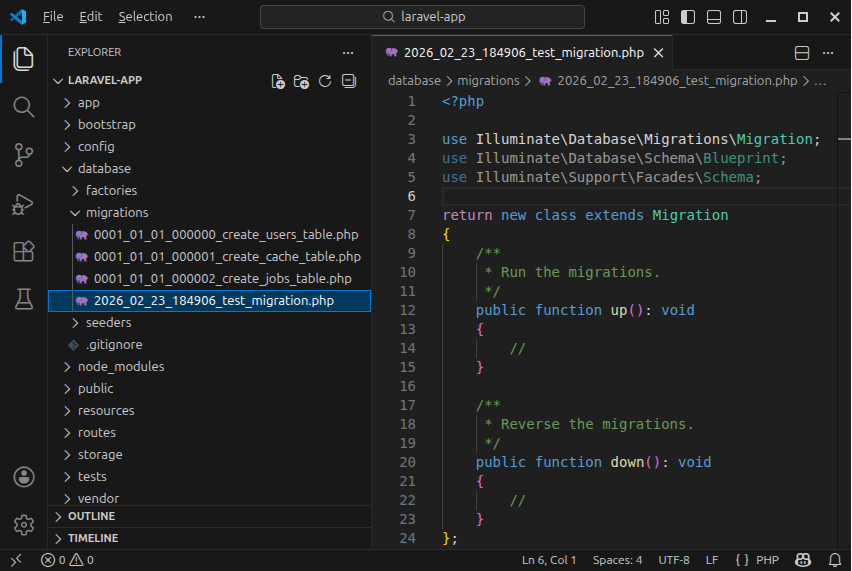This screenshot has height=571, width=852.
Task: Create a new folder in LARAVEL-APP
Action: (302, 81)
